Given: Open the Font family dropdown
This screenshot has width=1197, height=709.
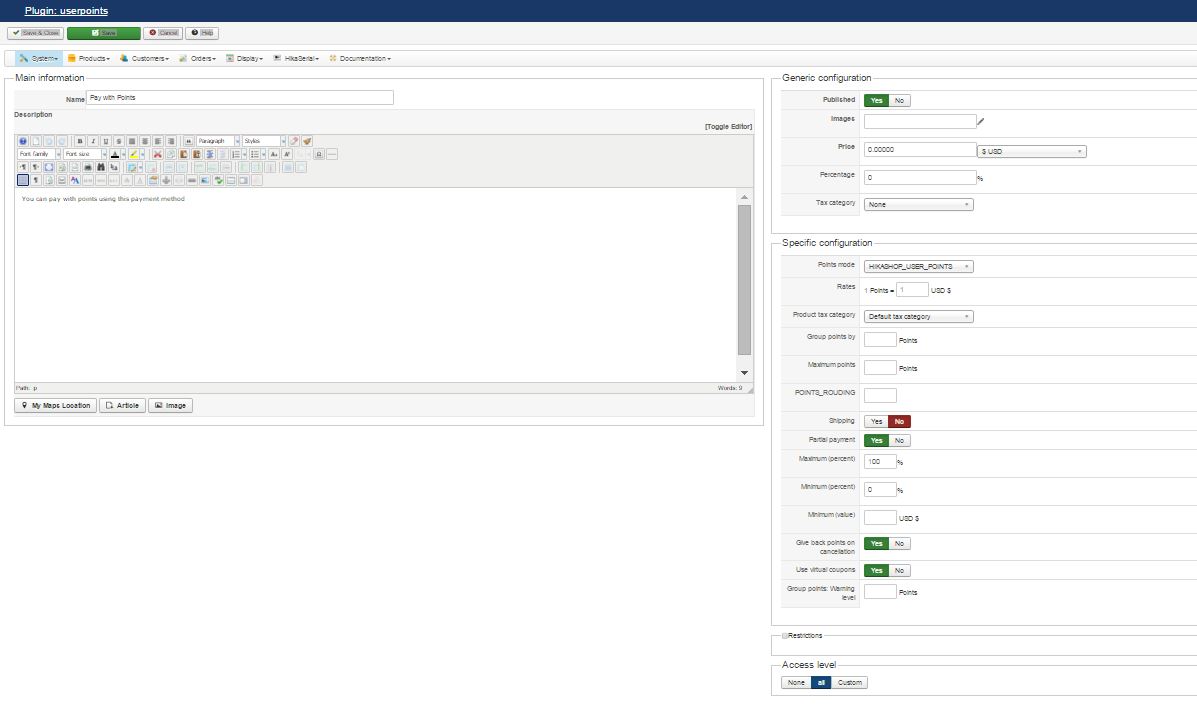Looking at the screenshot, I should pos(40,154).
